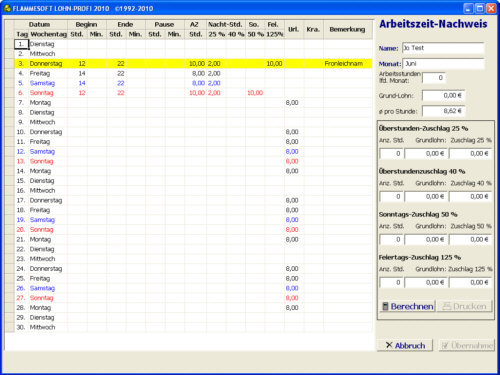This screenshot has width=500, height=375.
Task: Click the 5. Samstag weekday cell
Action: tap(48, 83)
